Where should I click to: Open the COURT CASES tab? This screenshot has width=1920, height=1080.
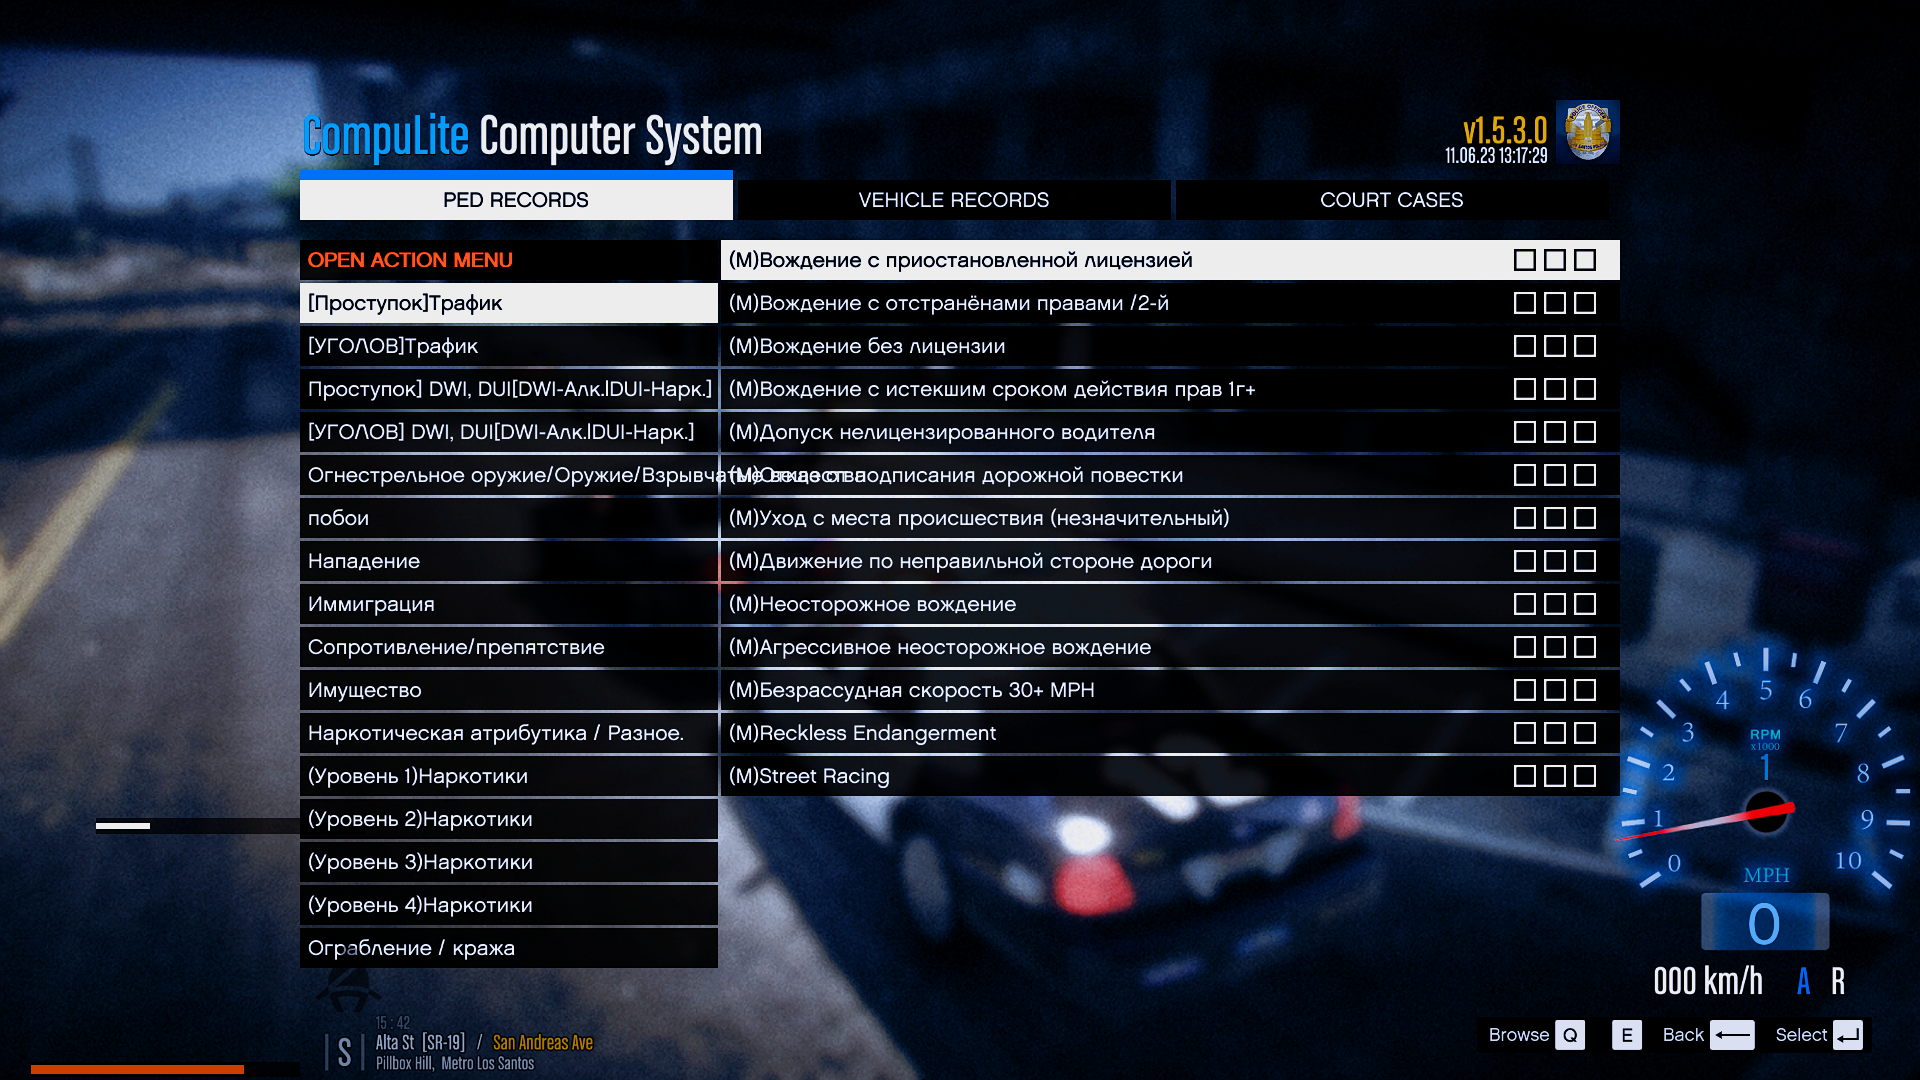(x=1391, y=200)
